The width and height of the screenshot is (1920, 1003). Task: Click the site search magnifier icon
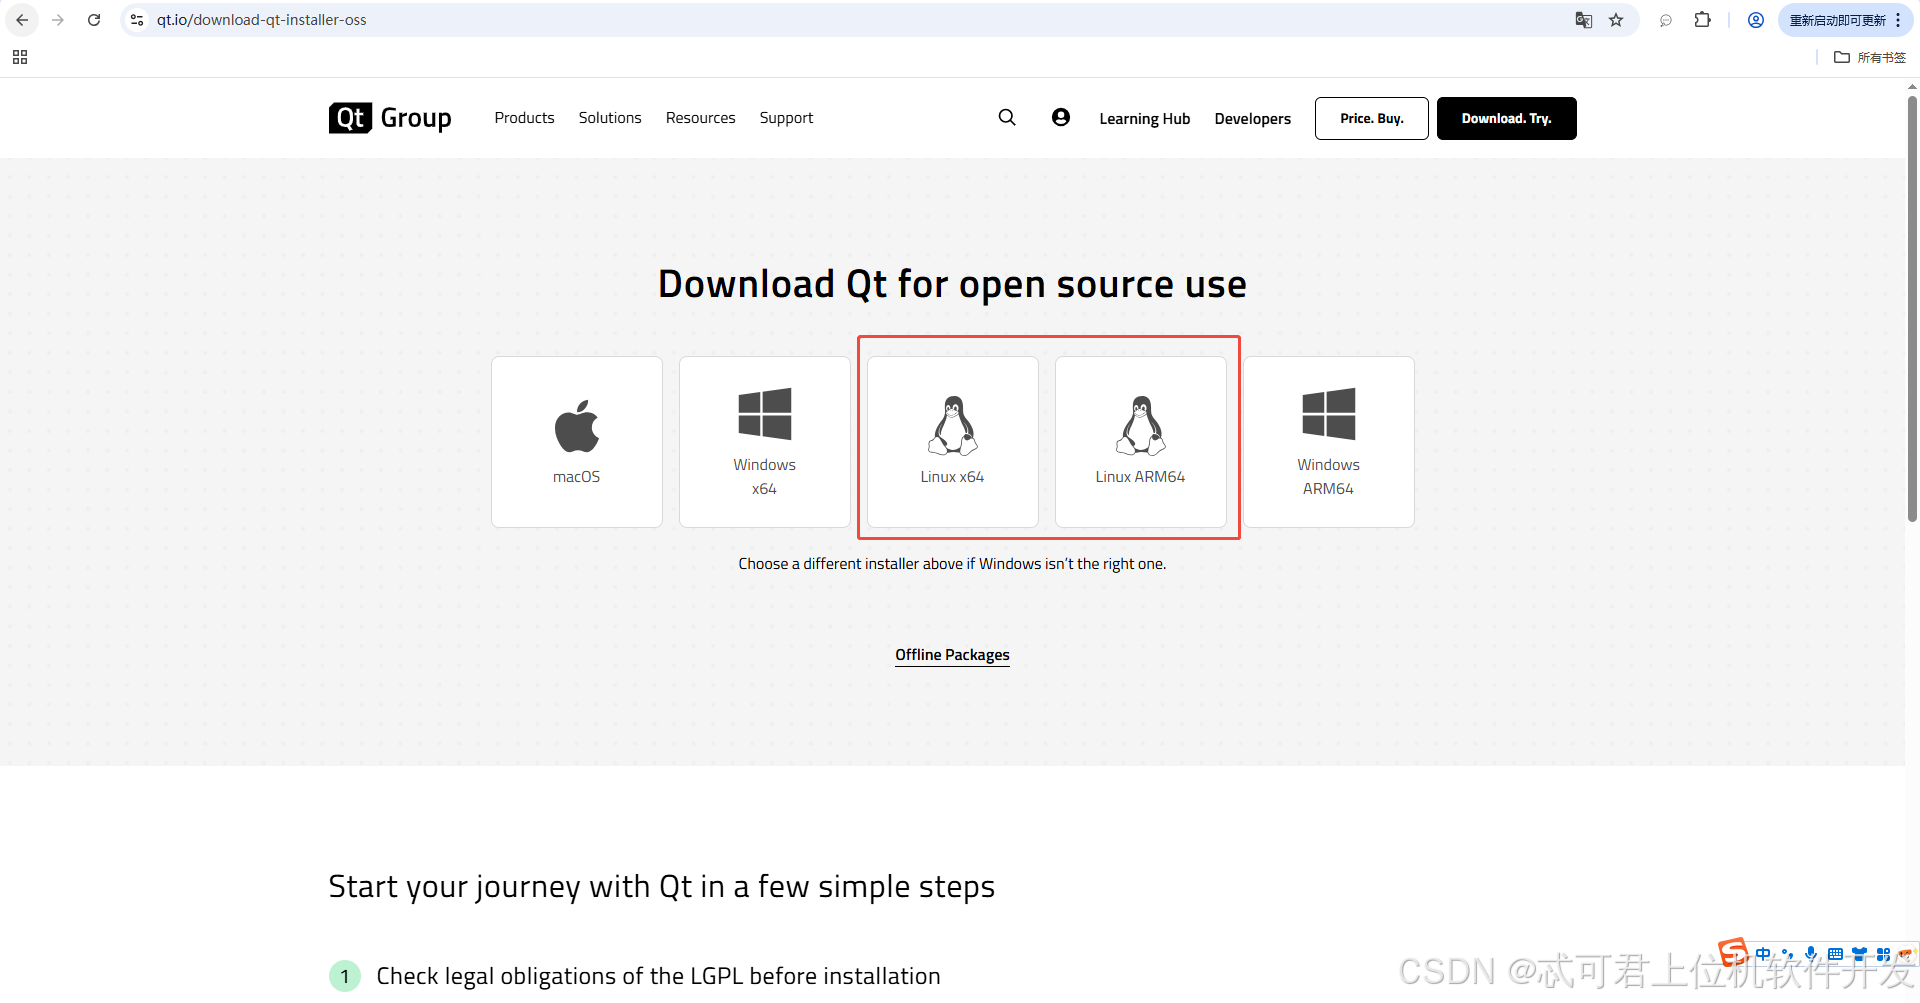(1007, 118)
